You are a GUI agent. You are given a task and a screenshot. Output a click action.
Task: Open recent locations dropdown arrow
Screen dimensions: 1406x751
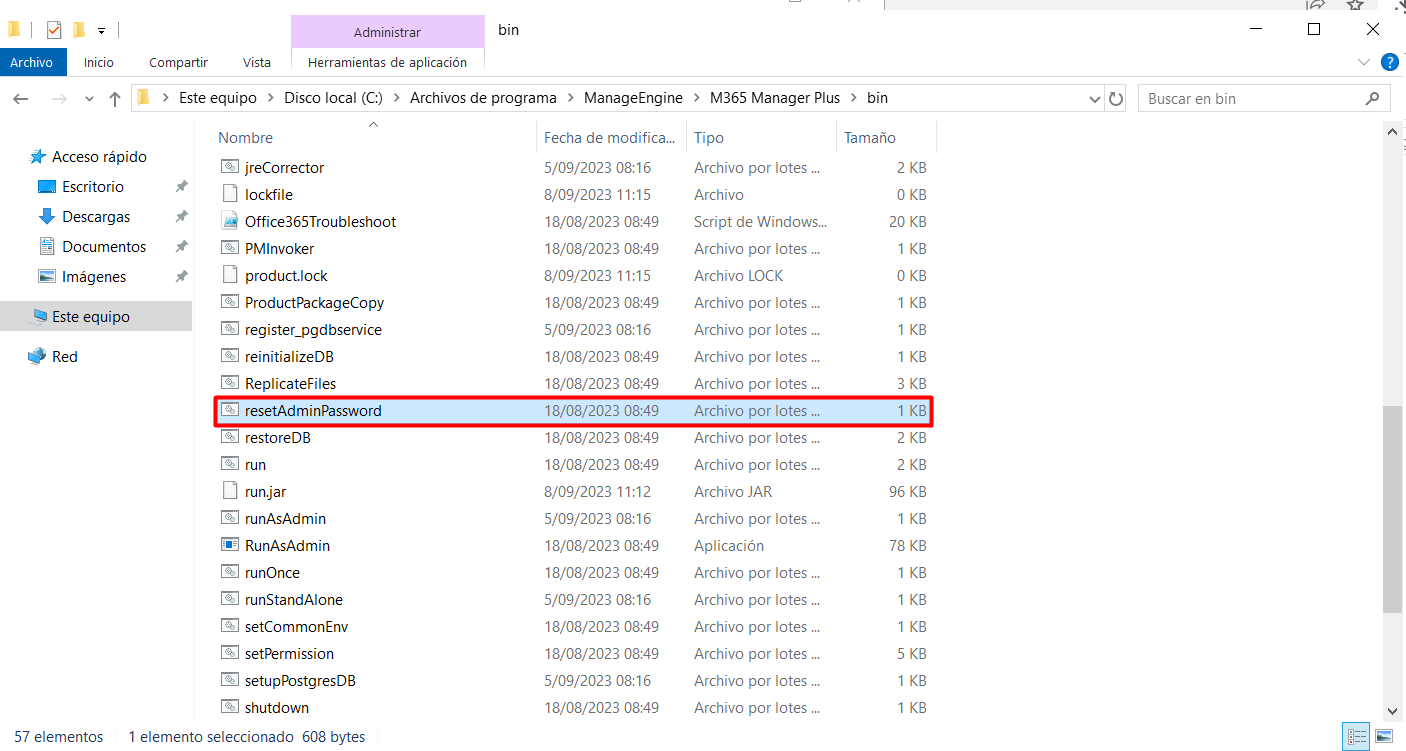click(x=89, y=99)
